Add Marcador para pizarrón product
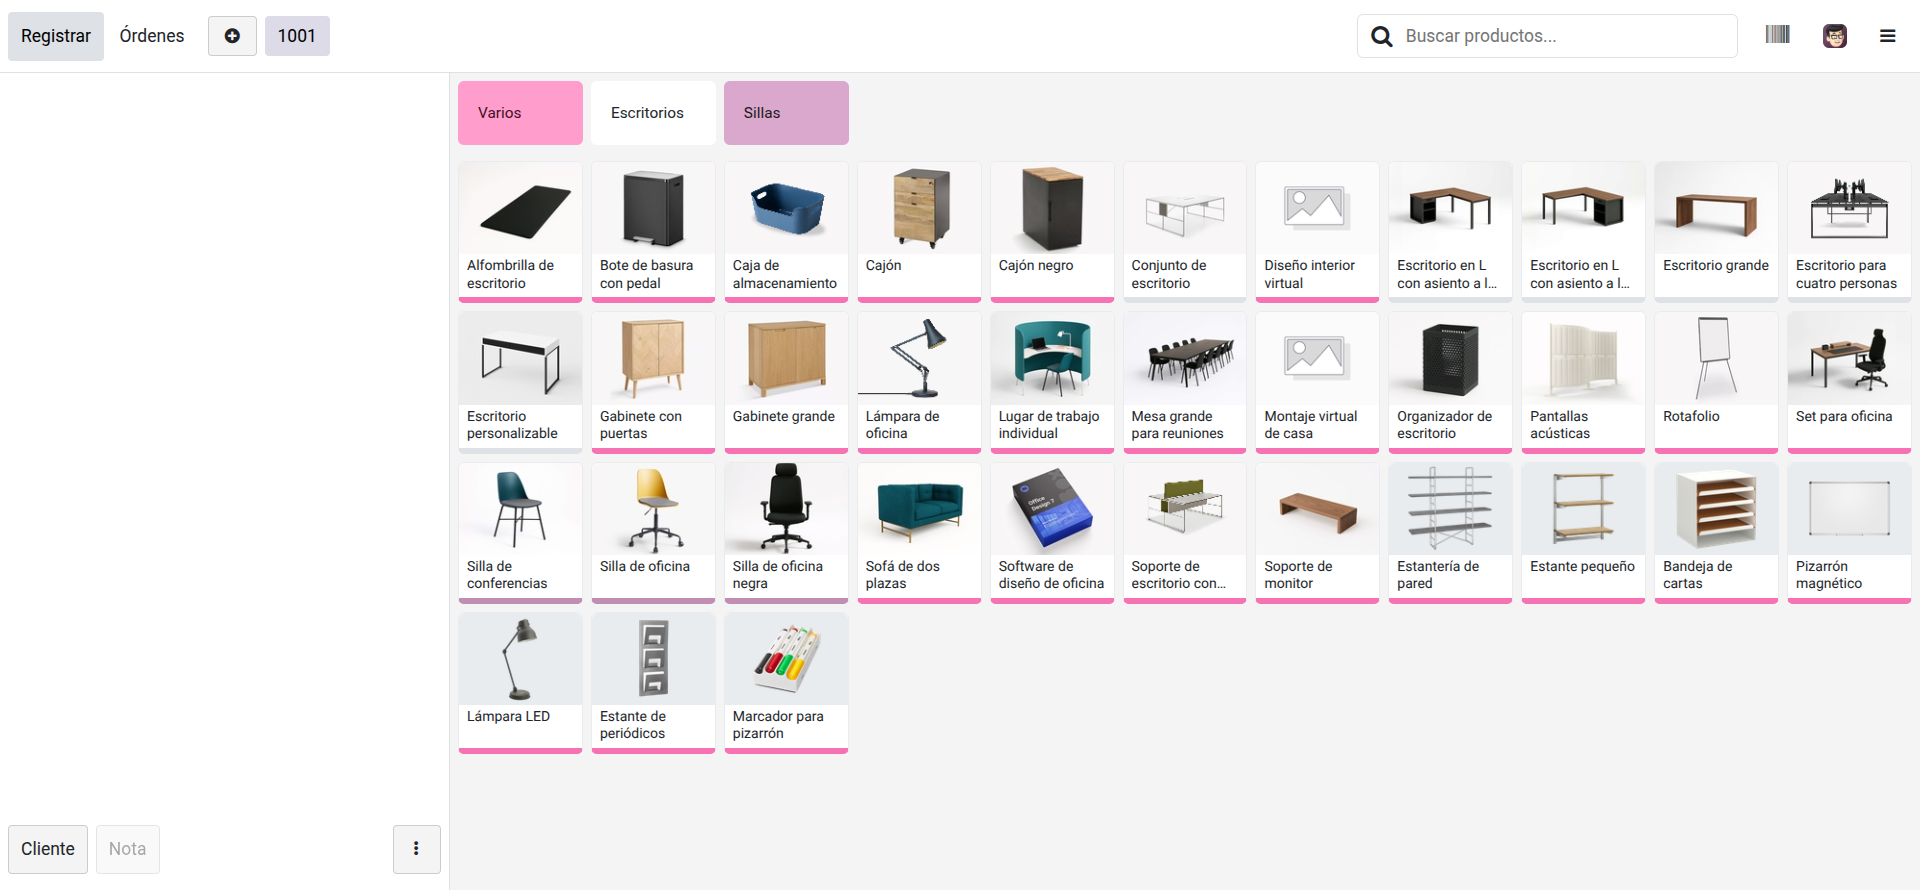 click(x=786, y=682)
